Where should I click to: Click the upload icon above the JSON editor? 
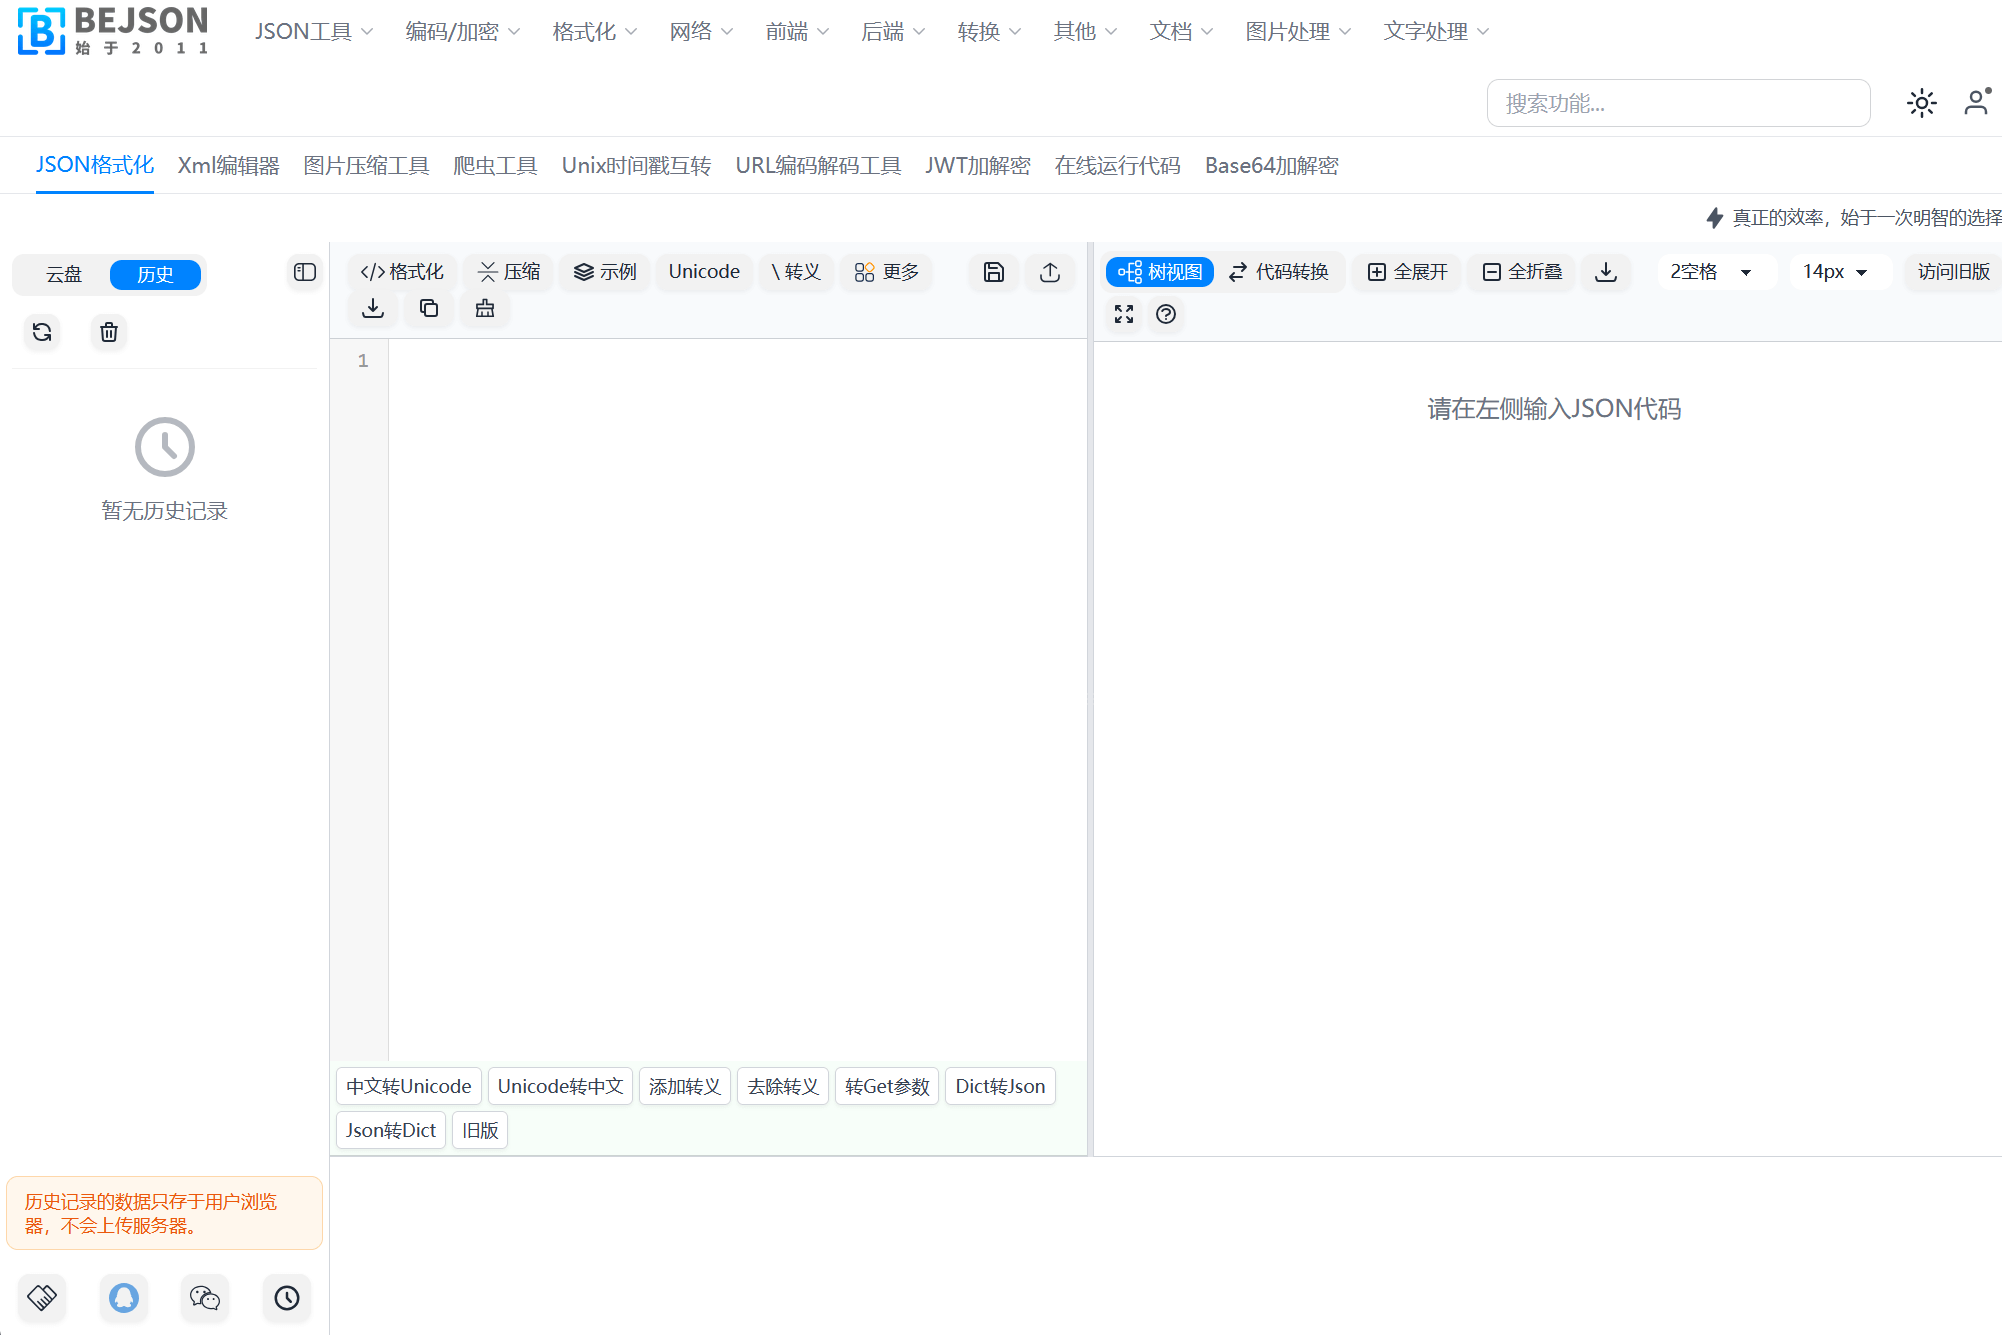[x=1049, y=271]
